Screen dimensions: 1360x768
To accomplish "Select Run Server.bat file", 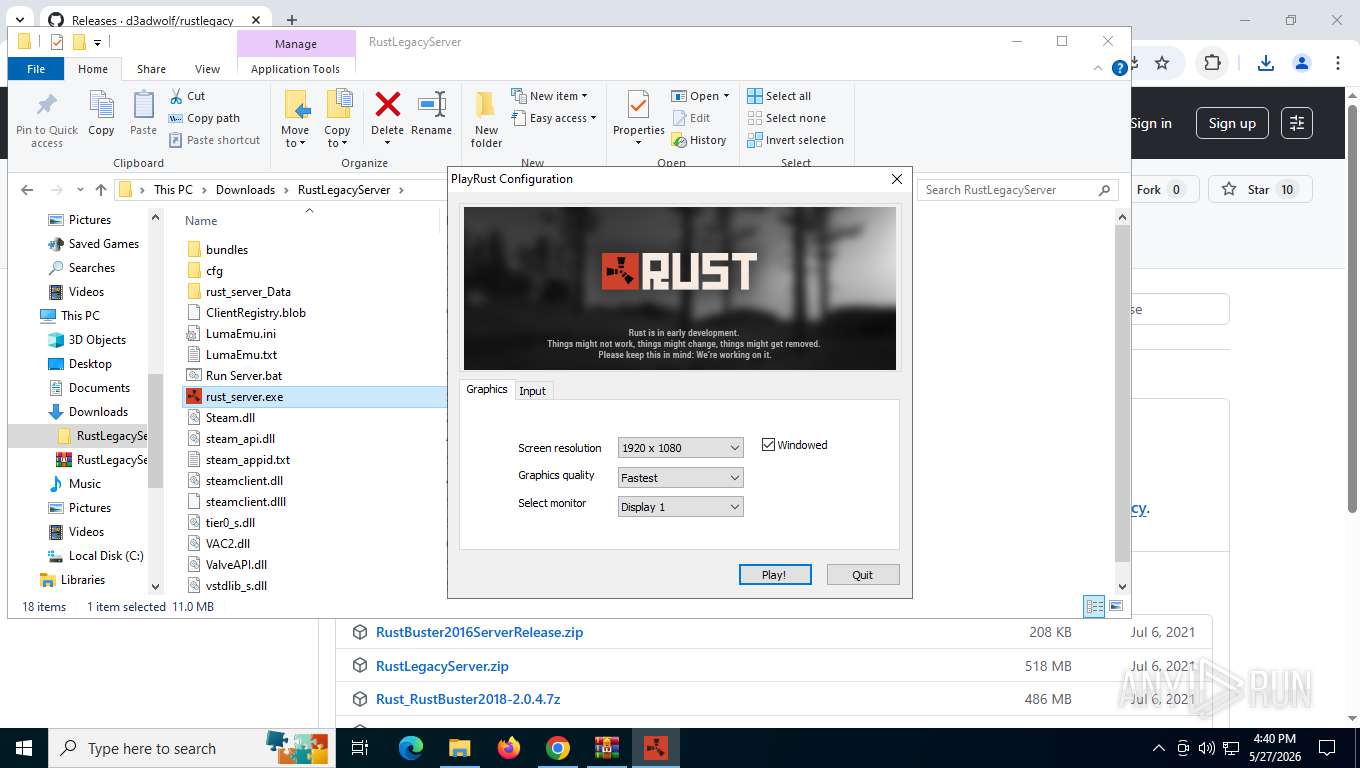I will coord(244,376).
